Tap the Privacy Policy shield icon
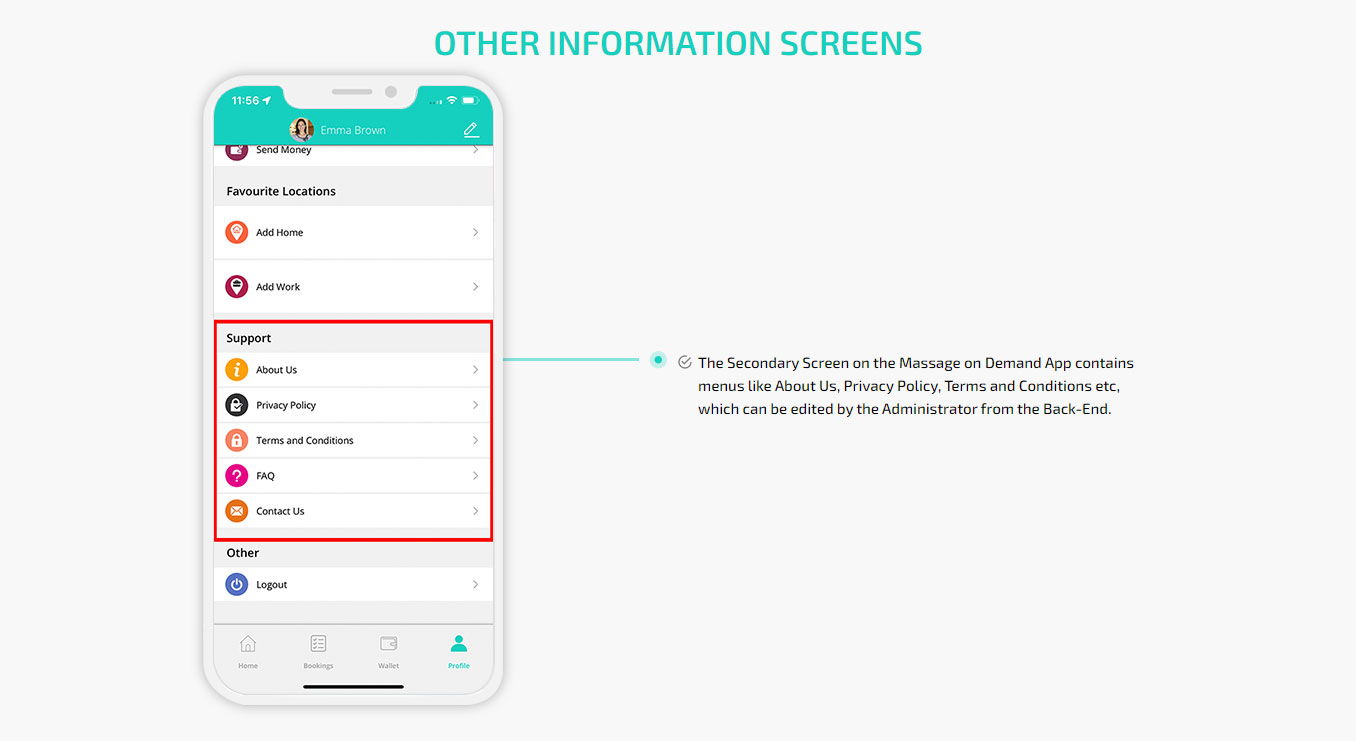This screenshot has width=1356, height=741. tap(236, 405)
